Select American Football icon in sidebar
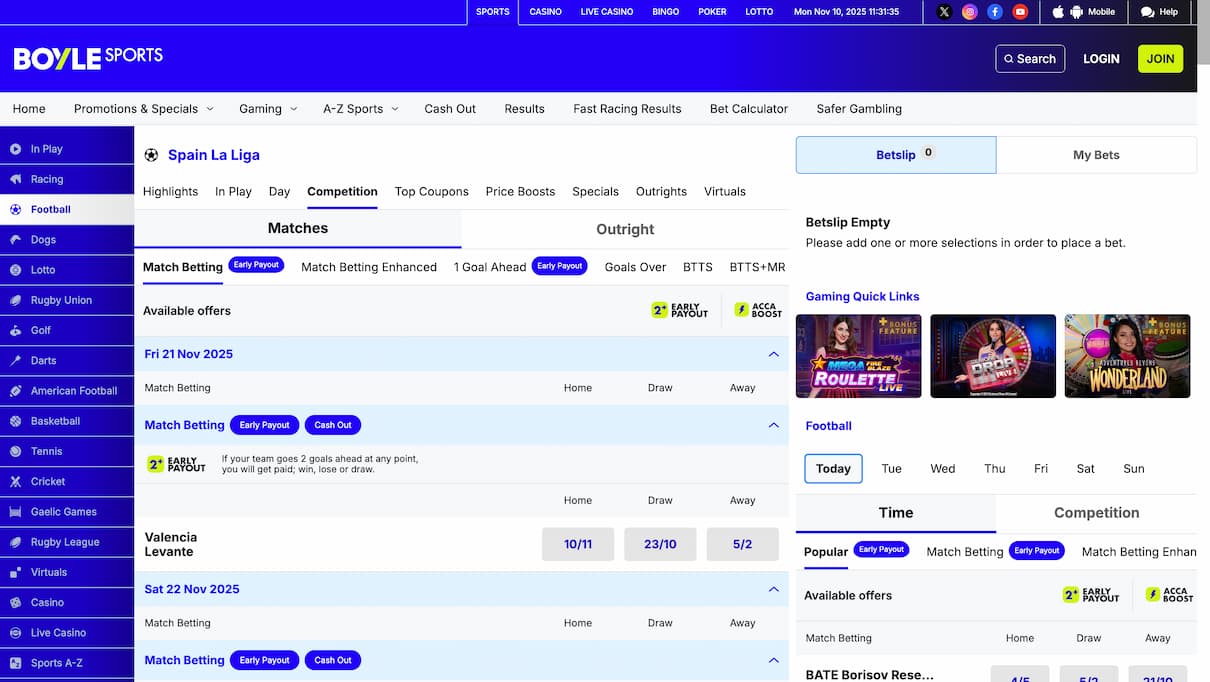The width and height of the screenshot is (1210, 682). pos(15,391)
